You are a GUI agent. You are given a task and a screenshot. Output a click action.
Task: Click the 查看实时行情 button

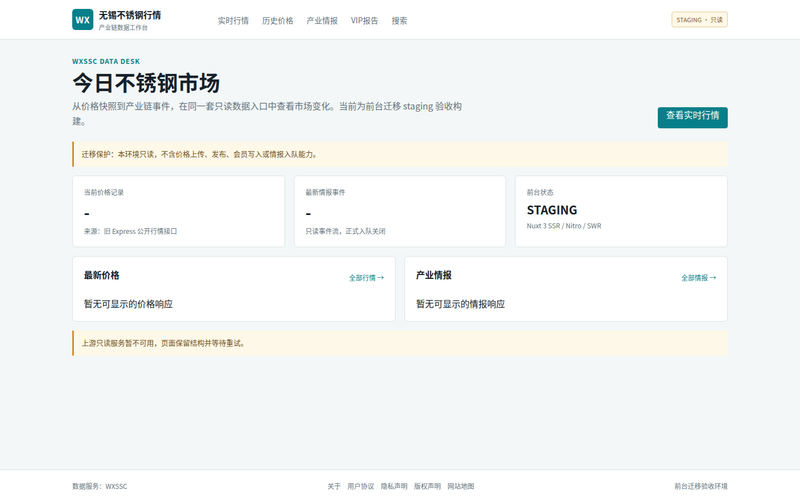(692, 117)
